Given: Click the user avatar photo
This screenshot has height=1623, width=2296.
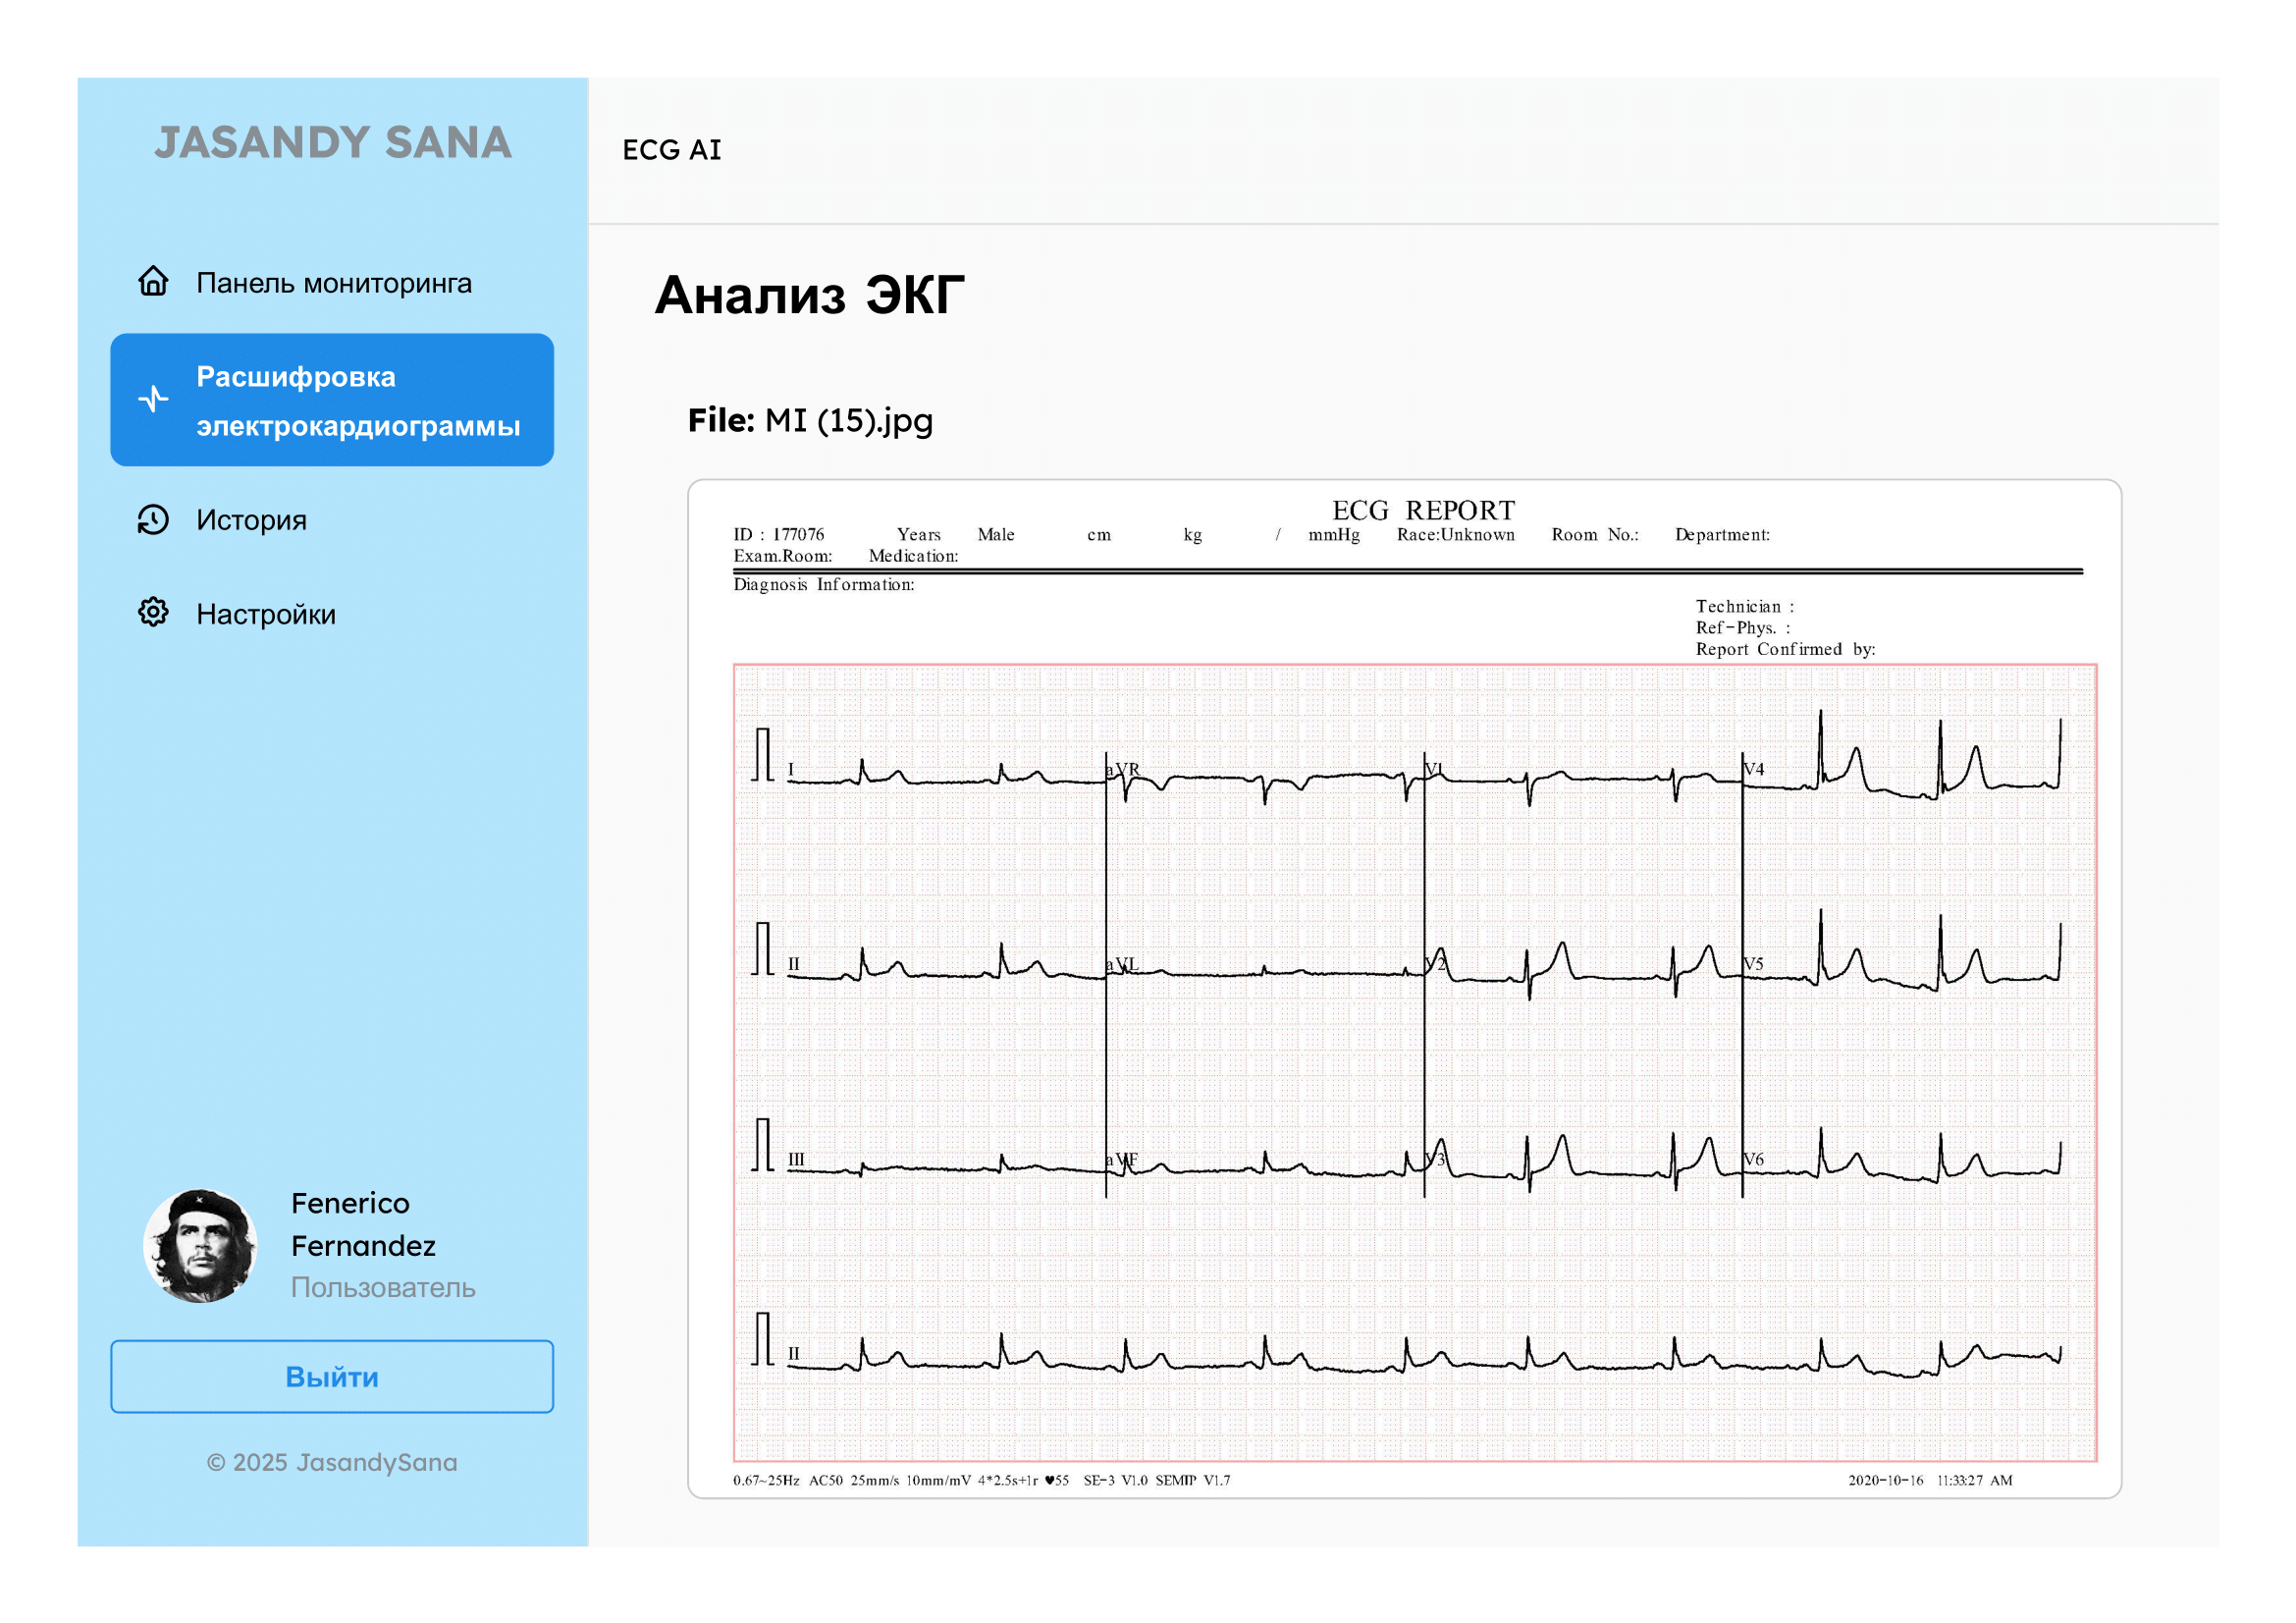Looking at the screenshot, I should click(200, 1247).
